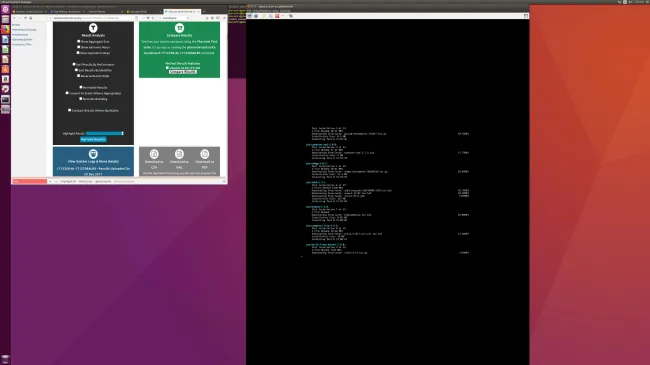Launch Firefox from the Ubuntu dock

5,29
